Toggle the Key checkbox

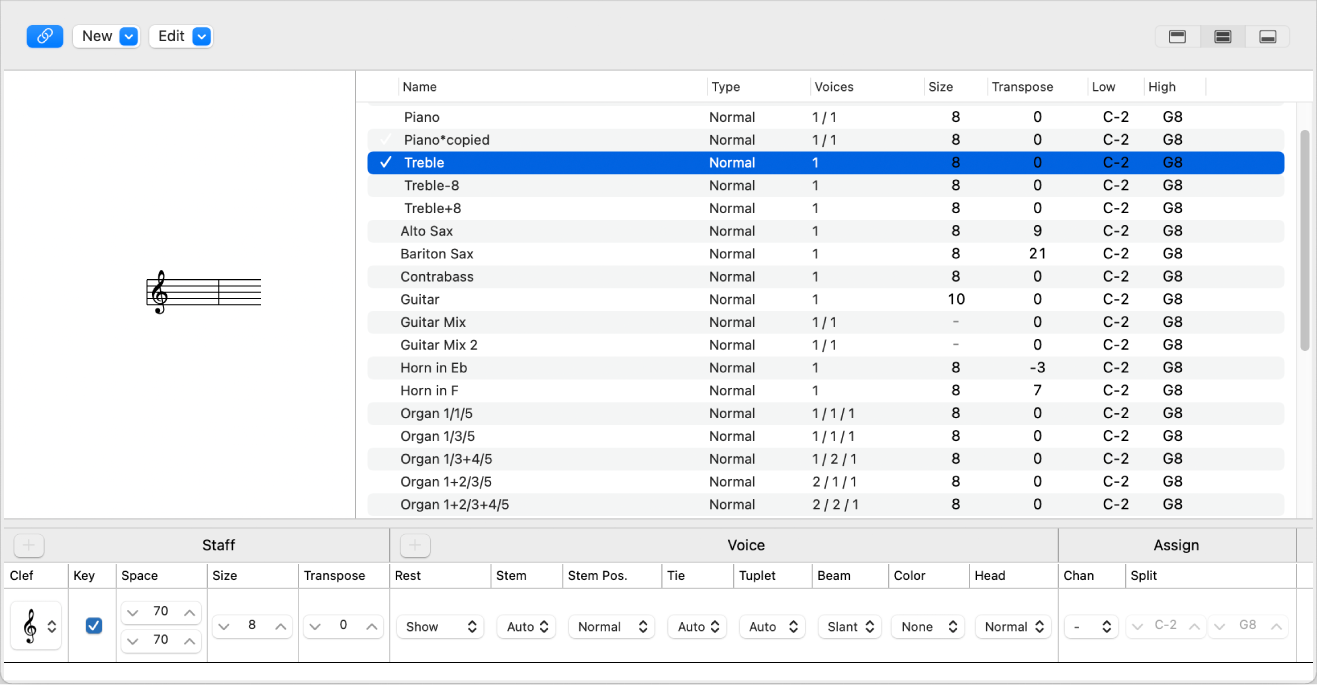point(94,626)
